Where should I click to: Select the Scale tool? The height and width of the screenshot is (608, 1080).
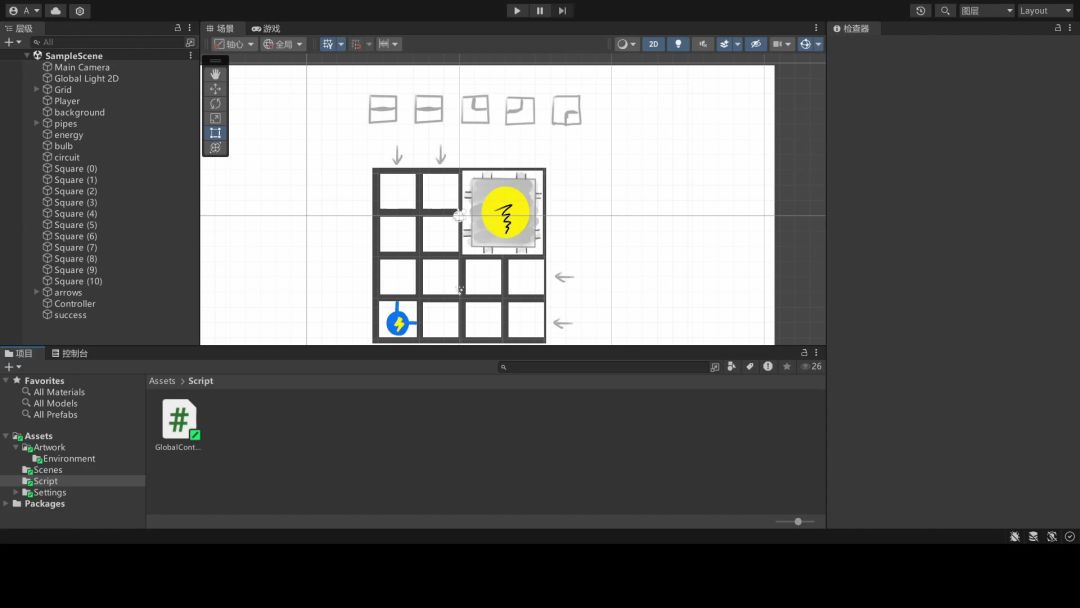click(x=215, y=118)
